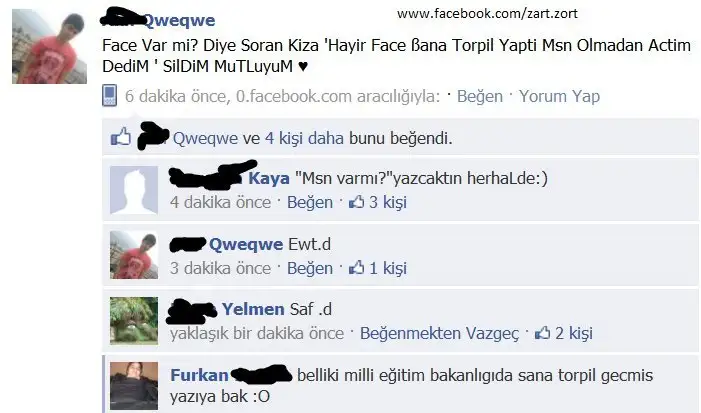Show the '3 kişi' who liked Kaya's comment
Screen dimensions: 701x413
(x=388, y=202)
